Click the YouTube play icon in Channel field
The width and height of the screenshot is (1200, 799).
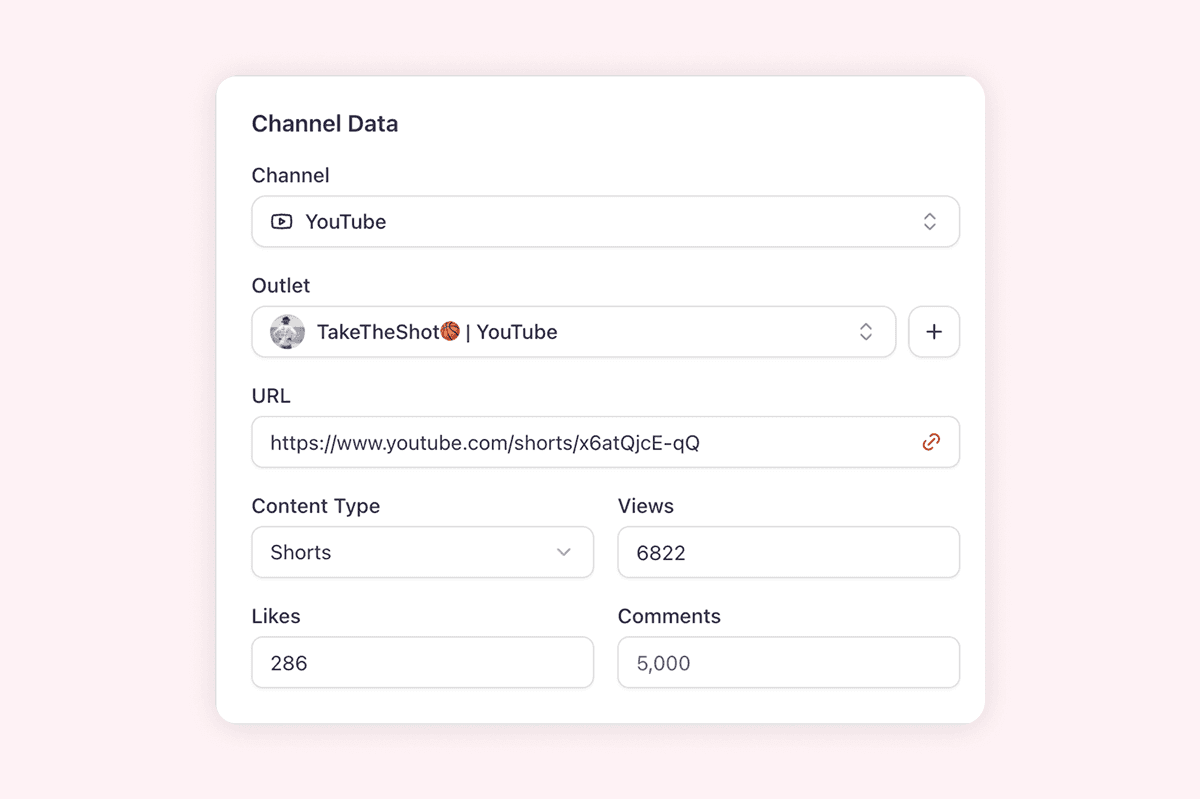click(281, 221)
